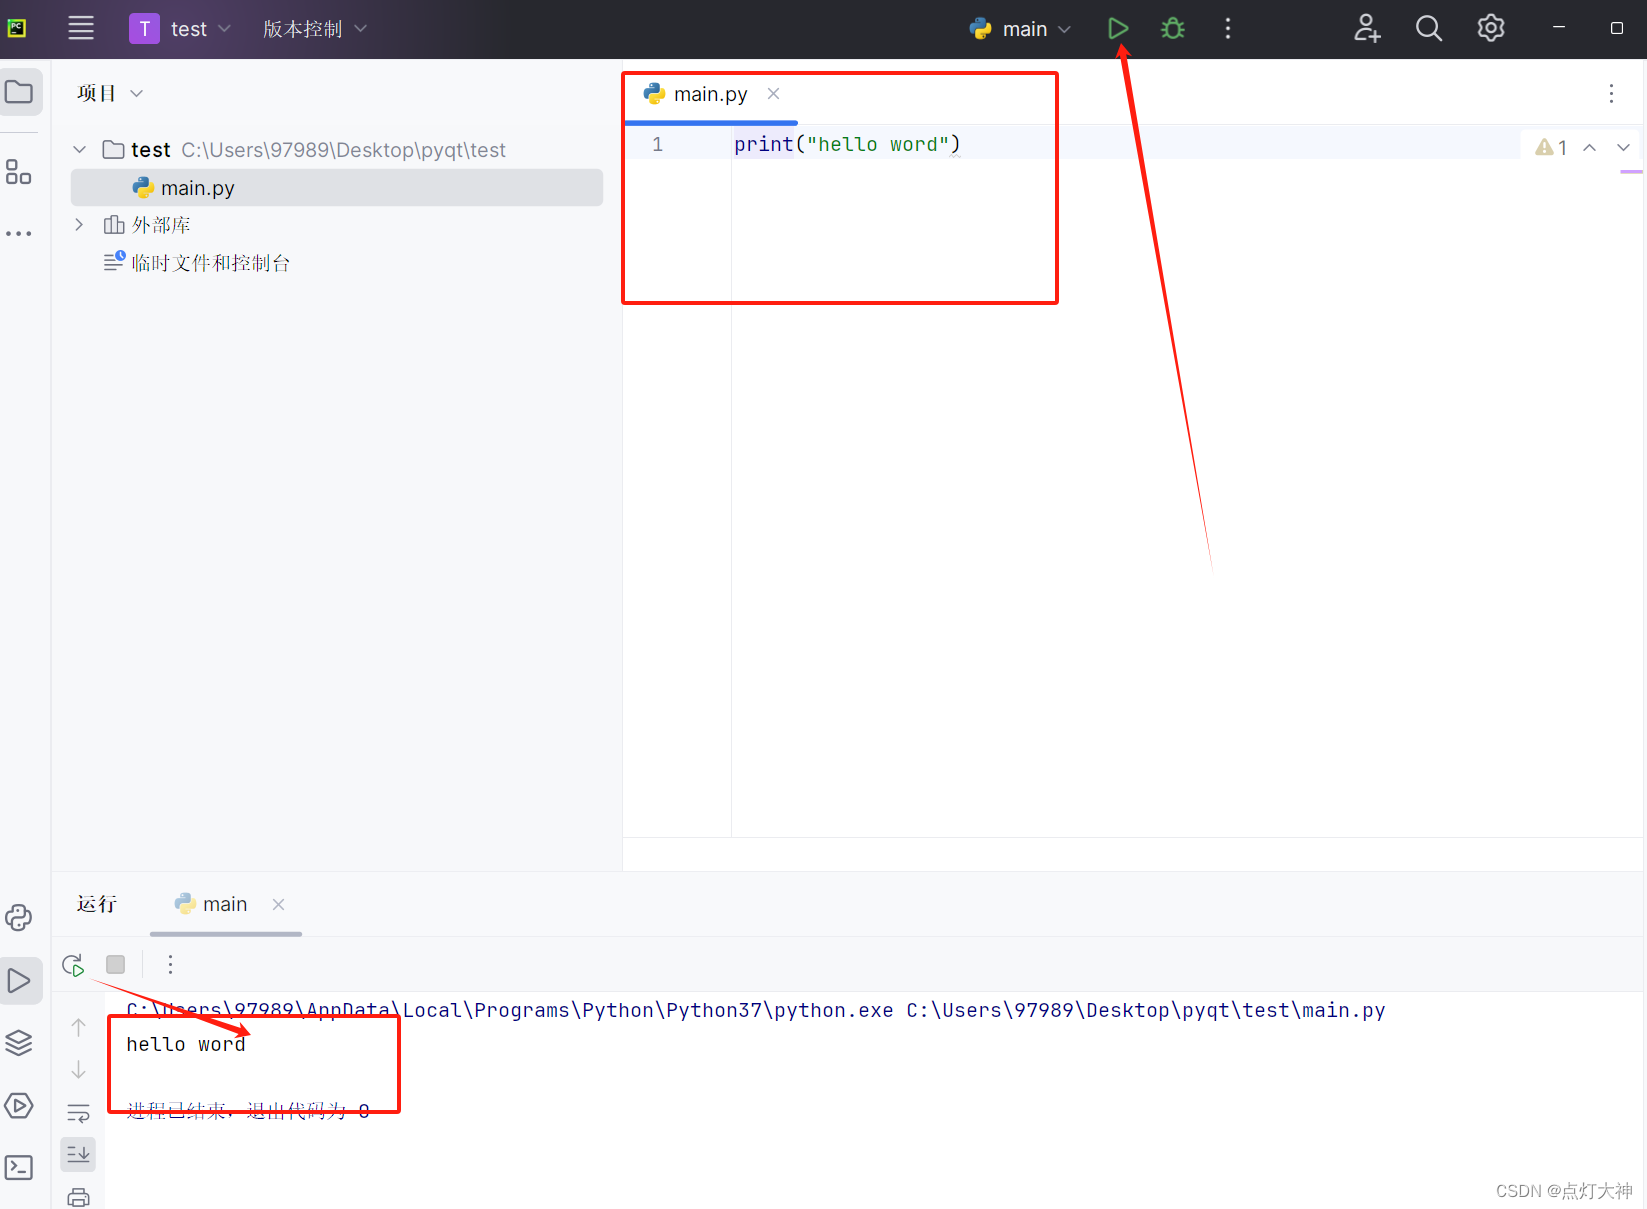Jump to next highlighted problem

[x=1623, y=147]
